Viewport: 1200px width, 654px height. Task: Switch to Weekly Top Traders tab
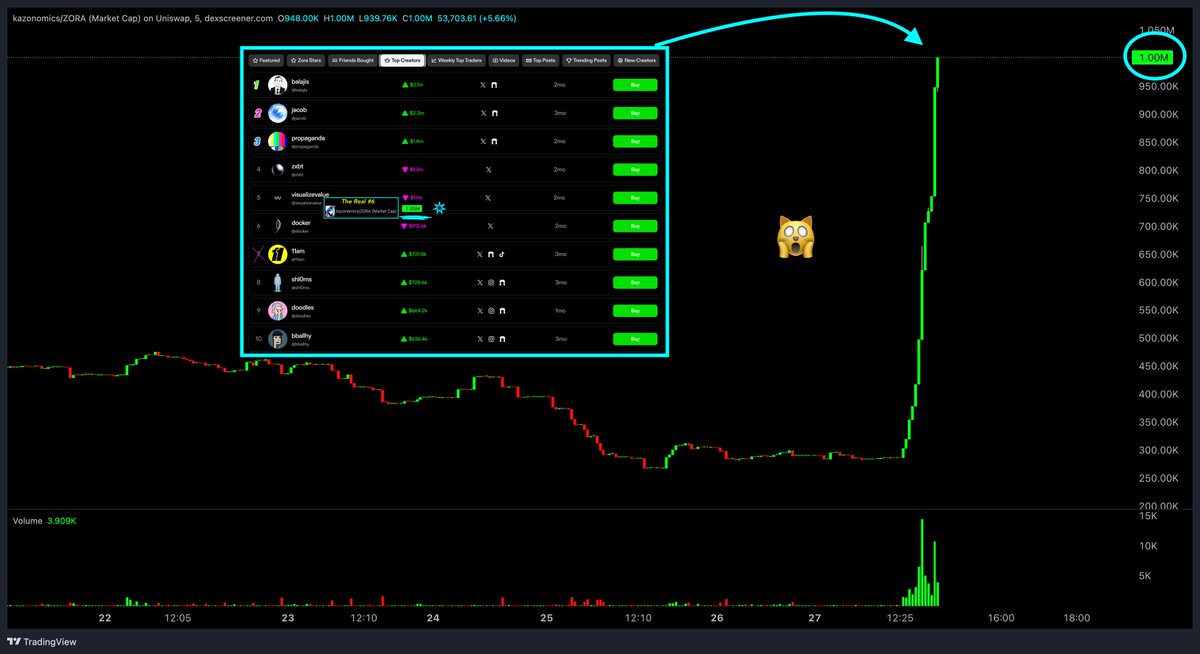(457, 60)
